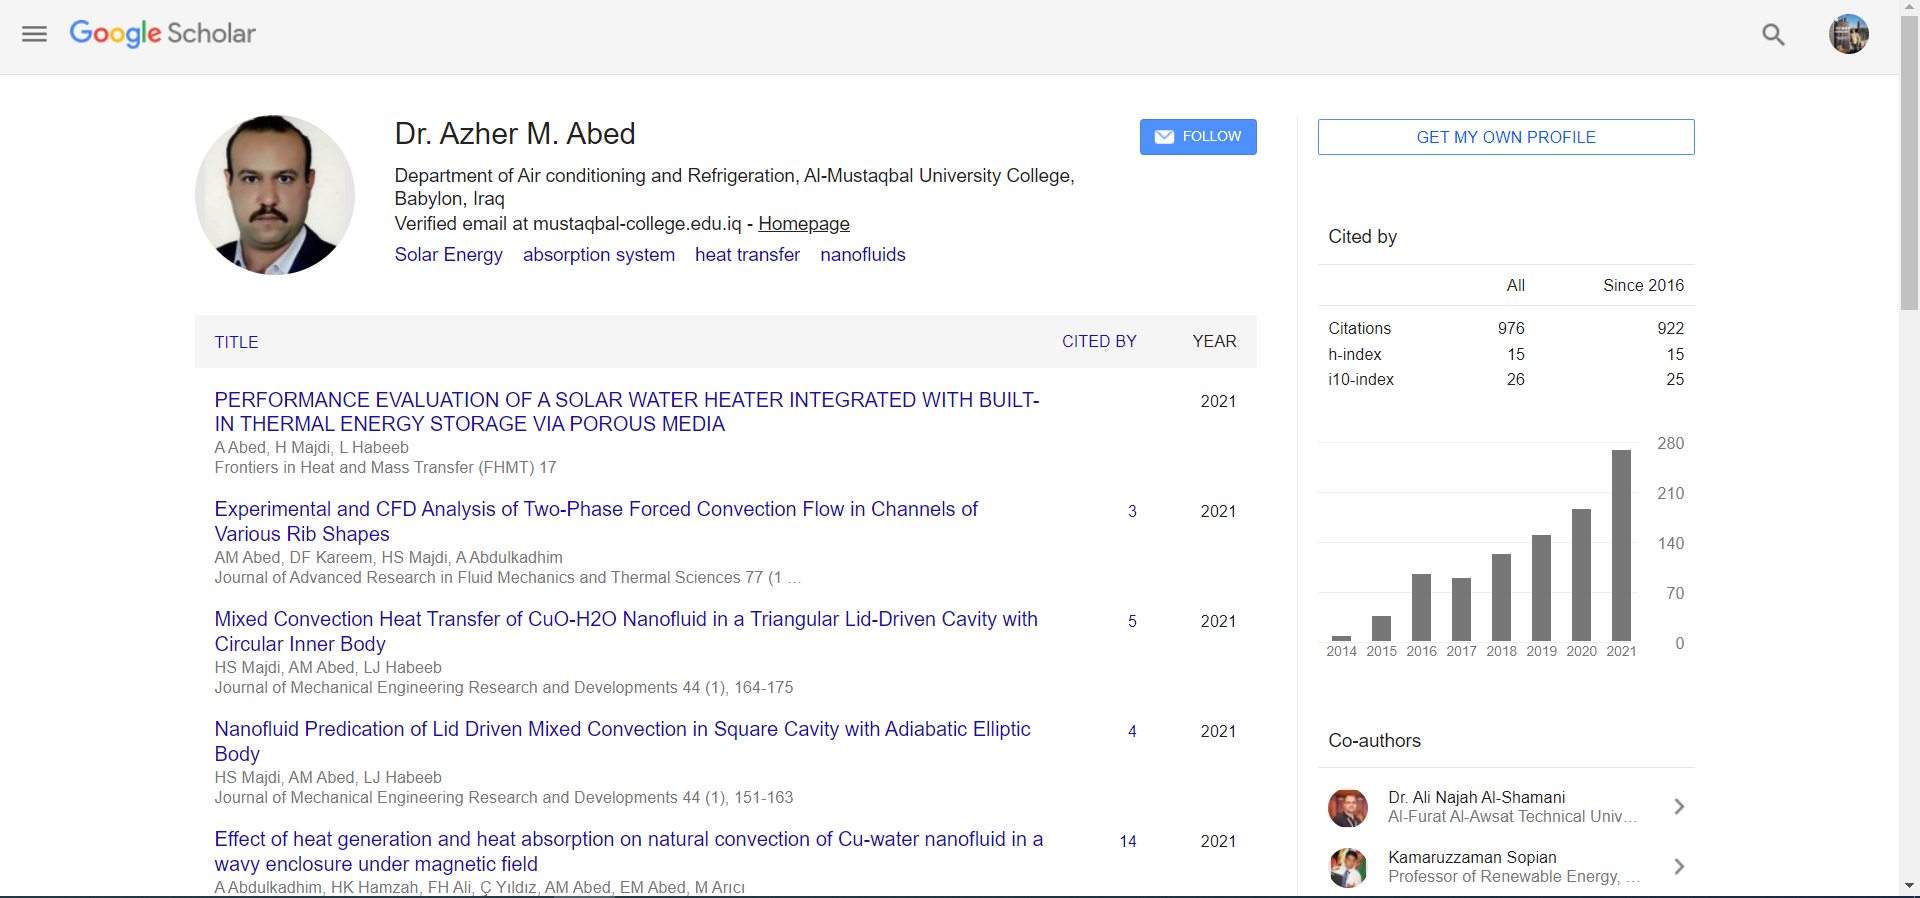Click Dr. Azher M. Abed's profile photo
1920x898 pixels.
(275, 195)
